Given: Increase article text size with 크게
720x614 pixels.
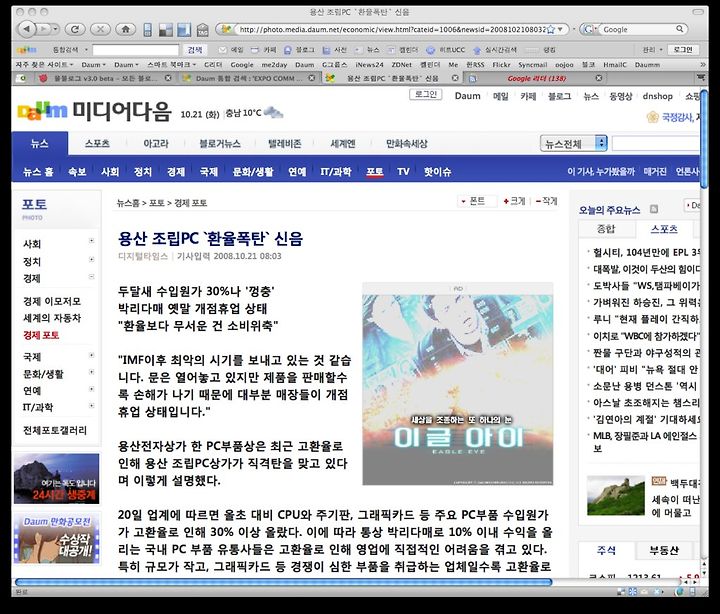Looking at the screenshot, I should pyautogui.click(x=514, y=201).
